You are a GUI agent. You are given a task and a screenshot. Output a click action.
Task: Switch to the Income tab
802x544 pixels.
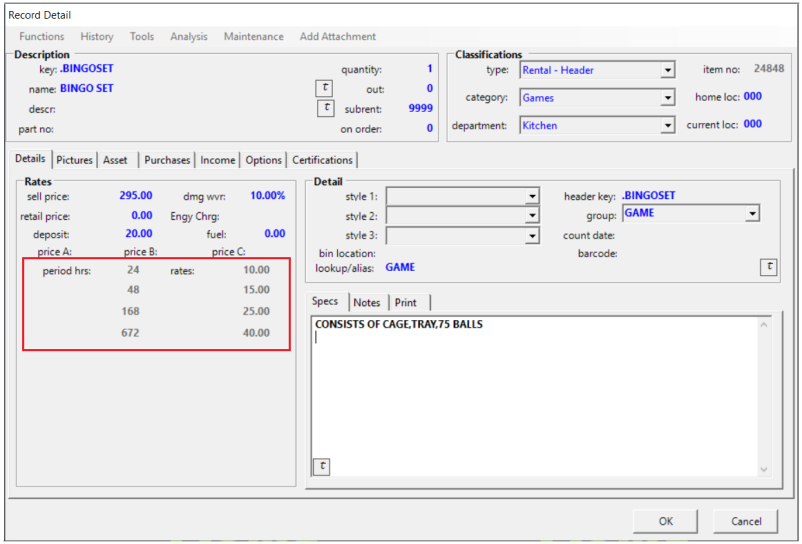(x=217, y=160)
